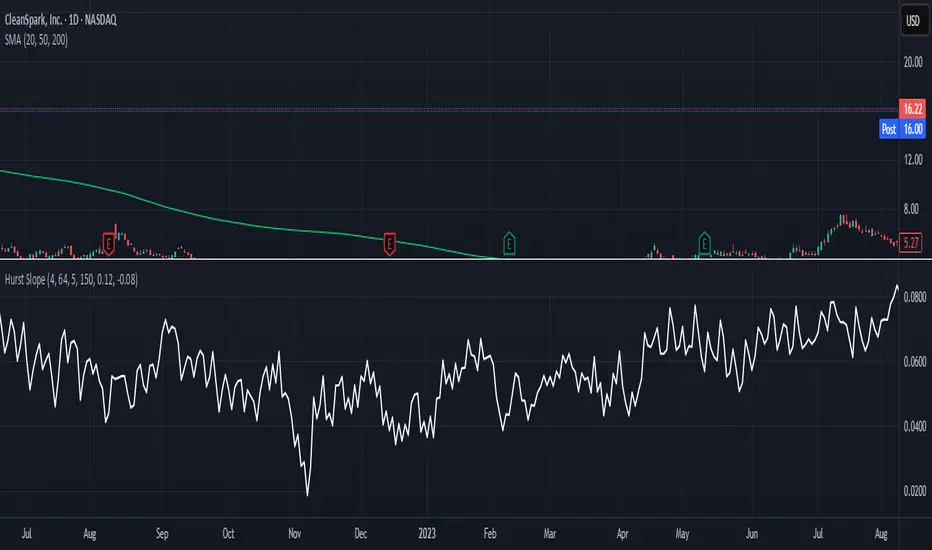Click the Jun label on time axis

pos(752,533)
